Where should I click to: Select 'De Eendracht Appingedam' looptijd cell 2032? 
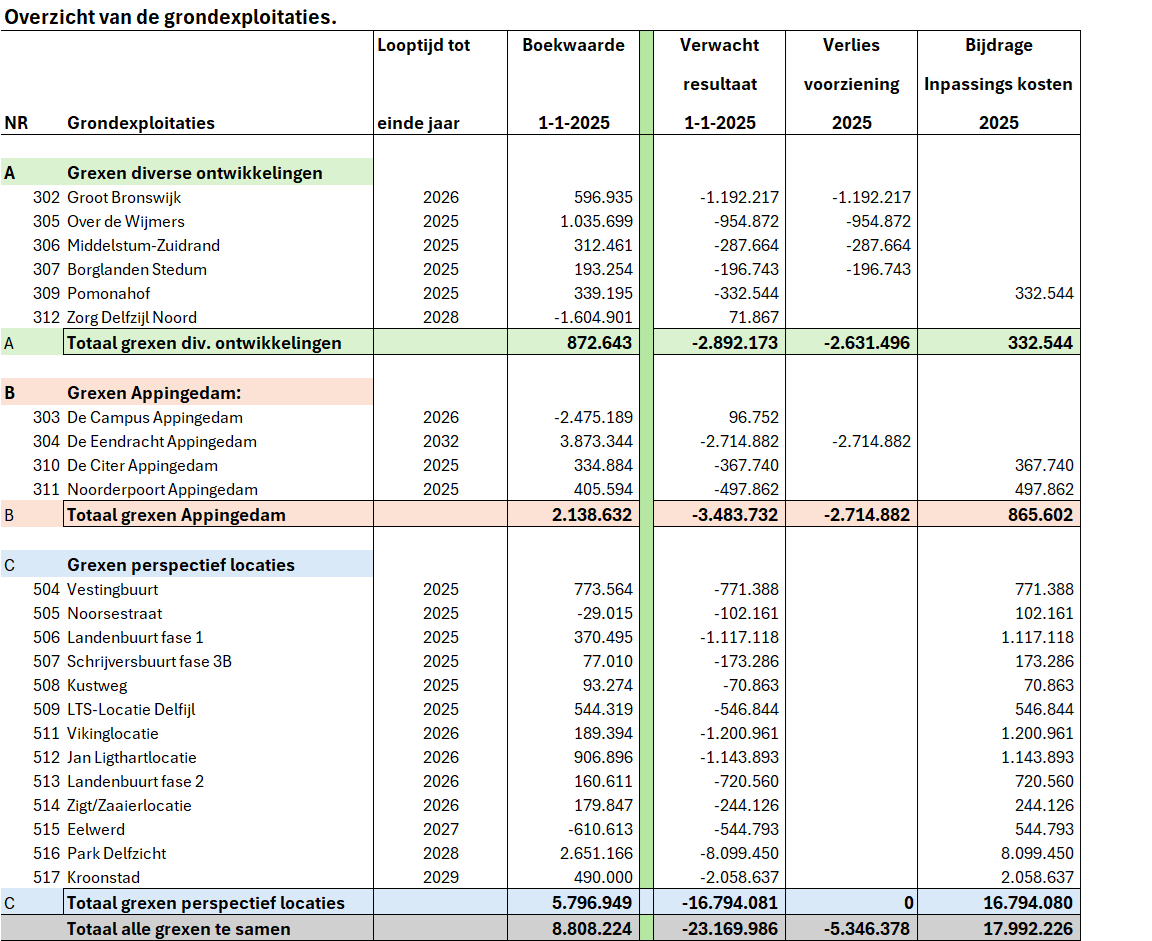coord(441,441)
